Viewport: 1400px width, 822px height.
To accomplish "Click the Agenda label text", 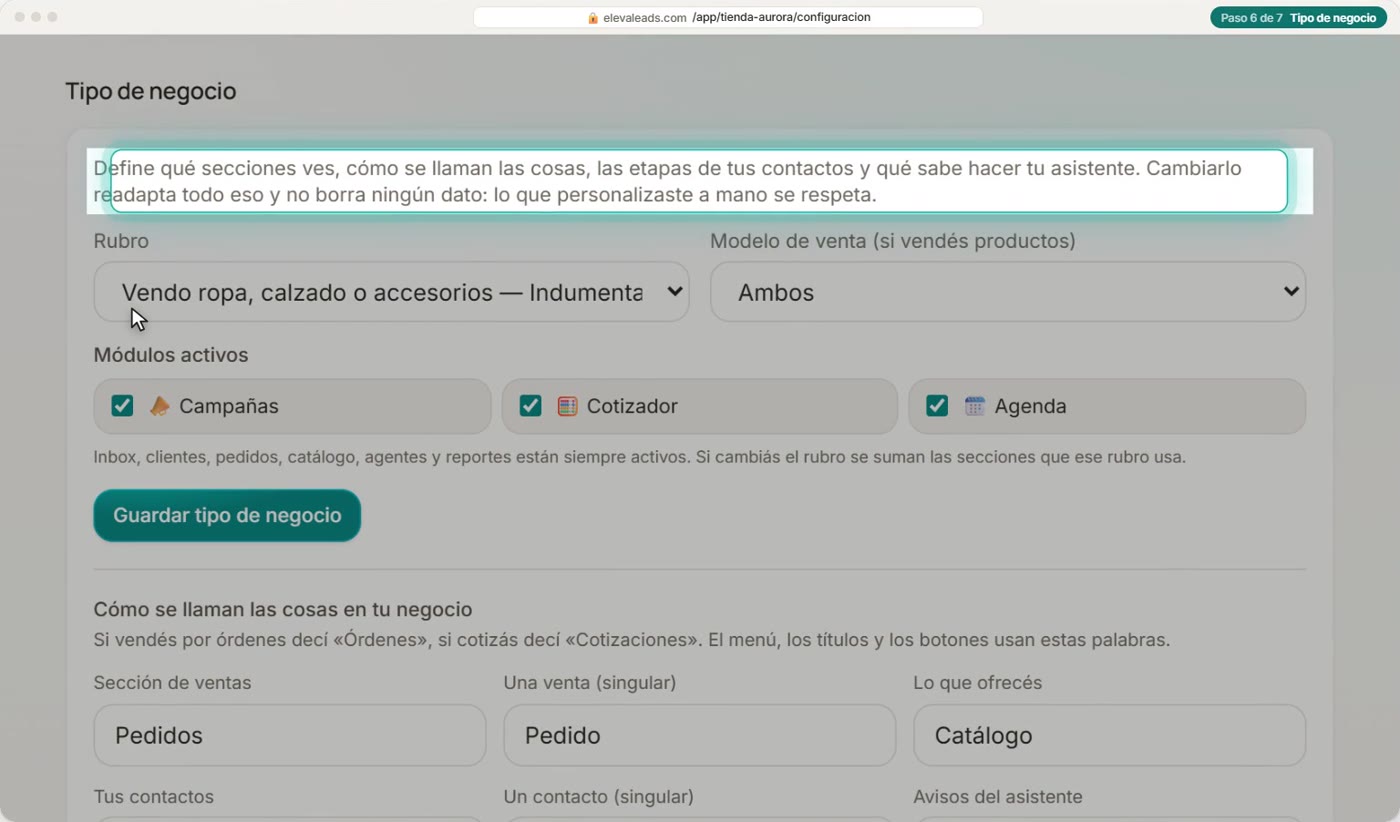I will pos(1030,406).
